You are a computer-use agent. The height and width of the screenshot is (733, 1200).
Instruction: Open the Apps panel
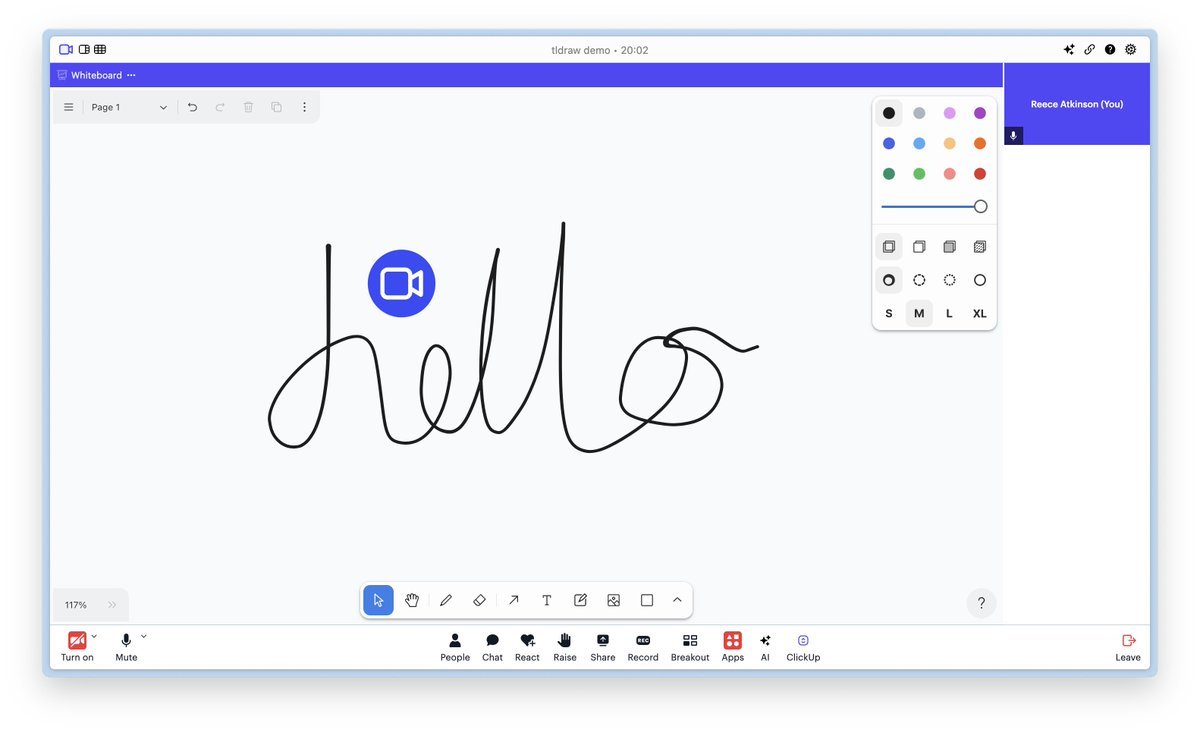[x=733, y=646]
